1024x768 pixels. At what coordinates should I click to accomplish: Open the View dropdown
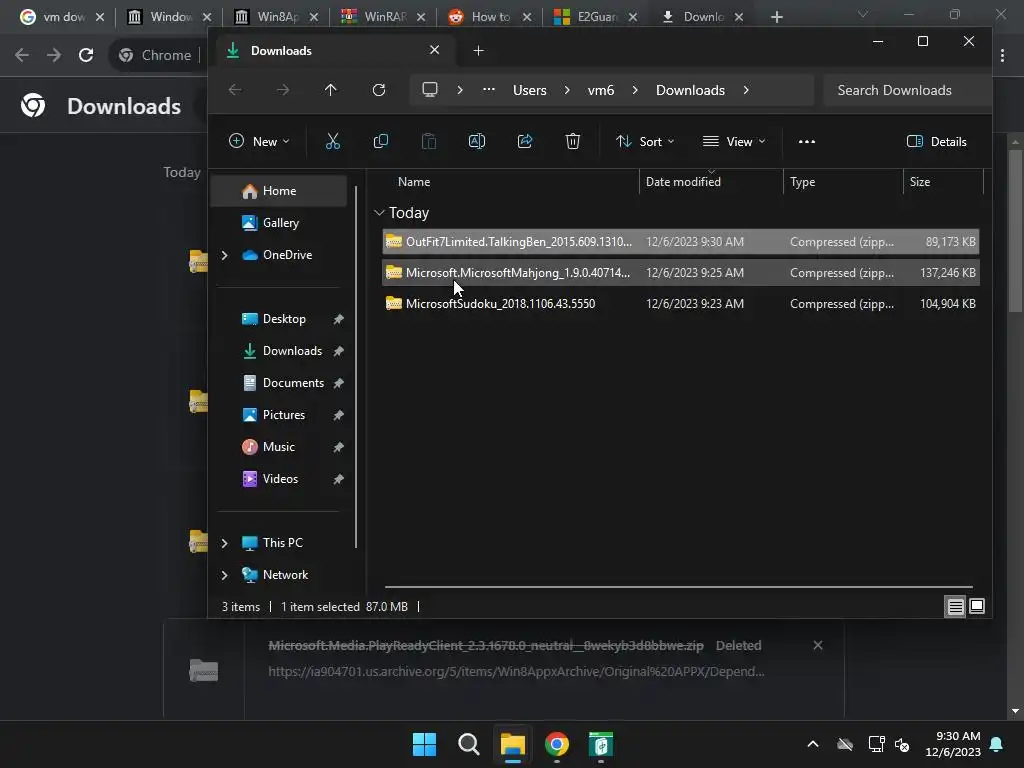(733, 141)
